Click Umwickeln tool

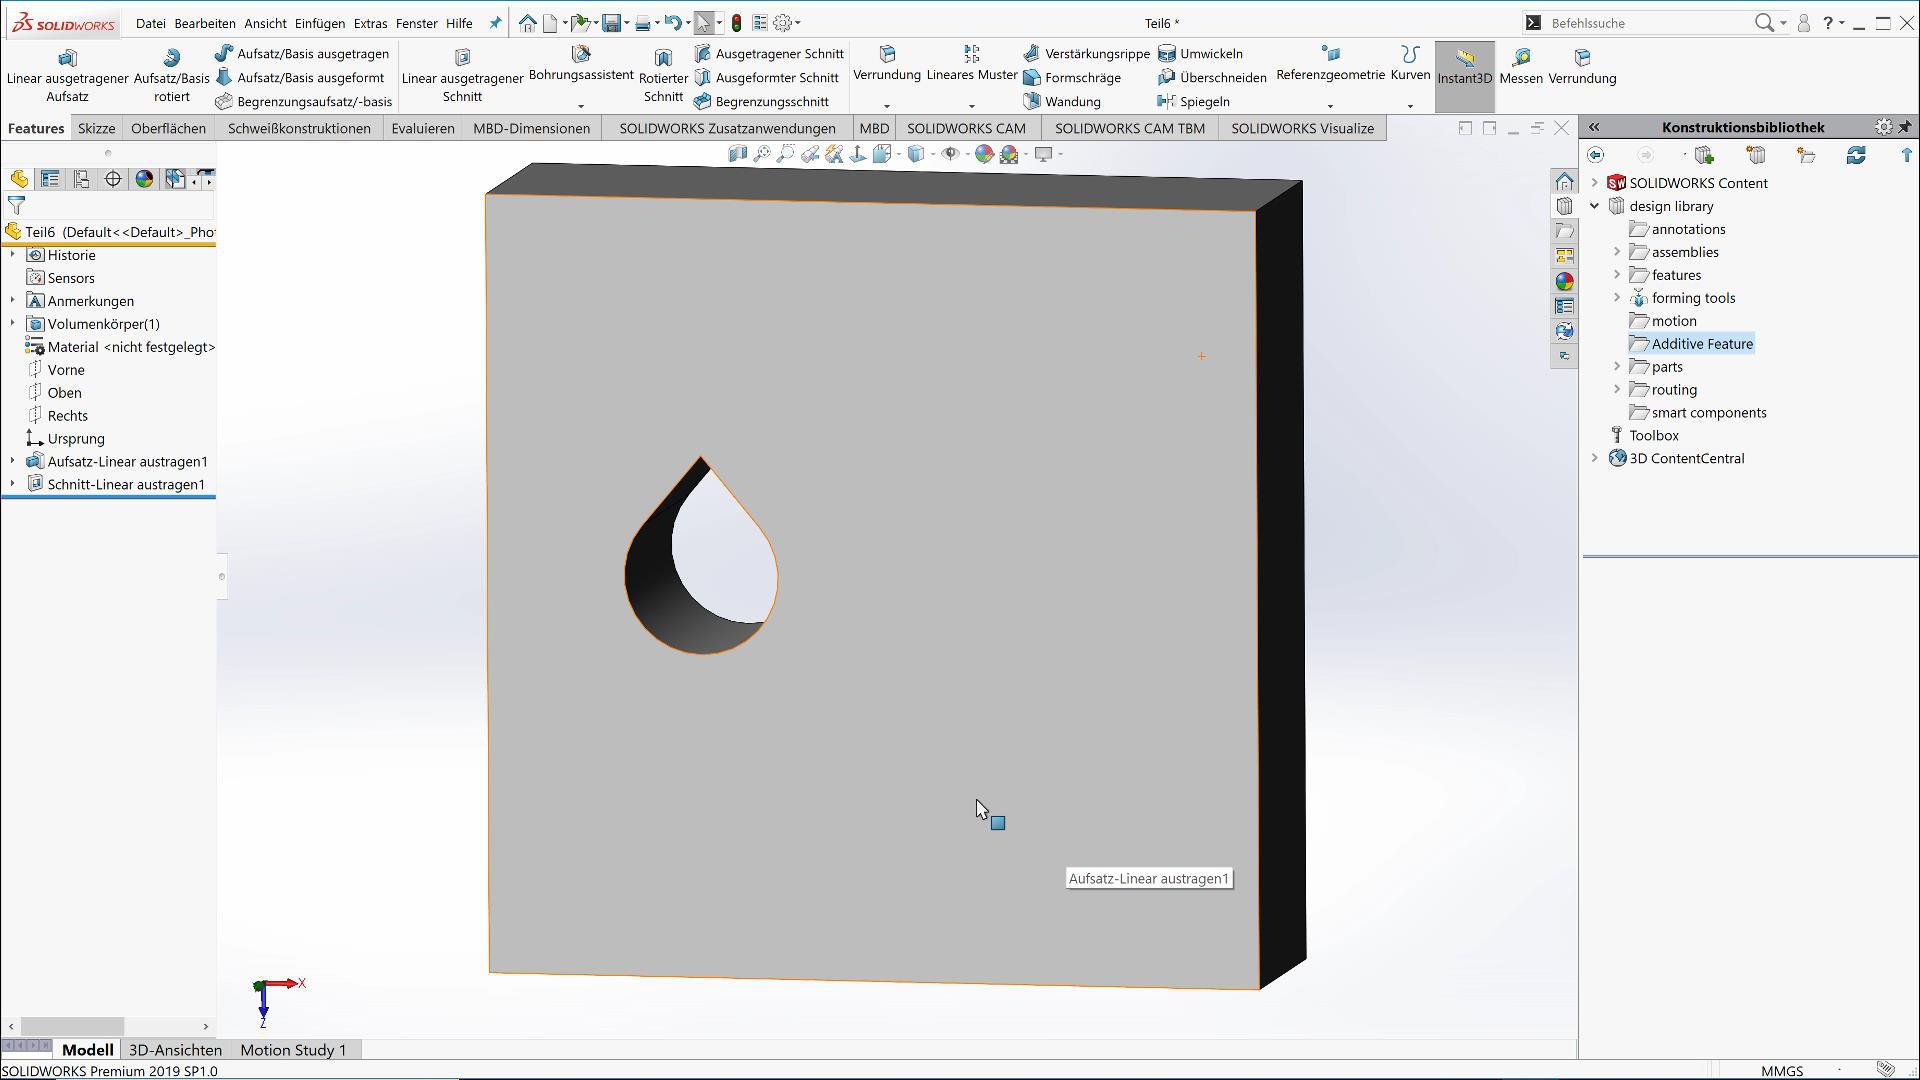tap(1200, 53)
